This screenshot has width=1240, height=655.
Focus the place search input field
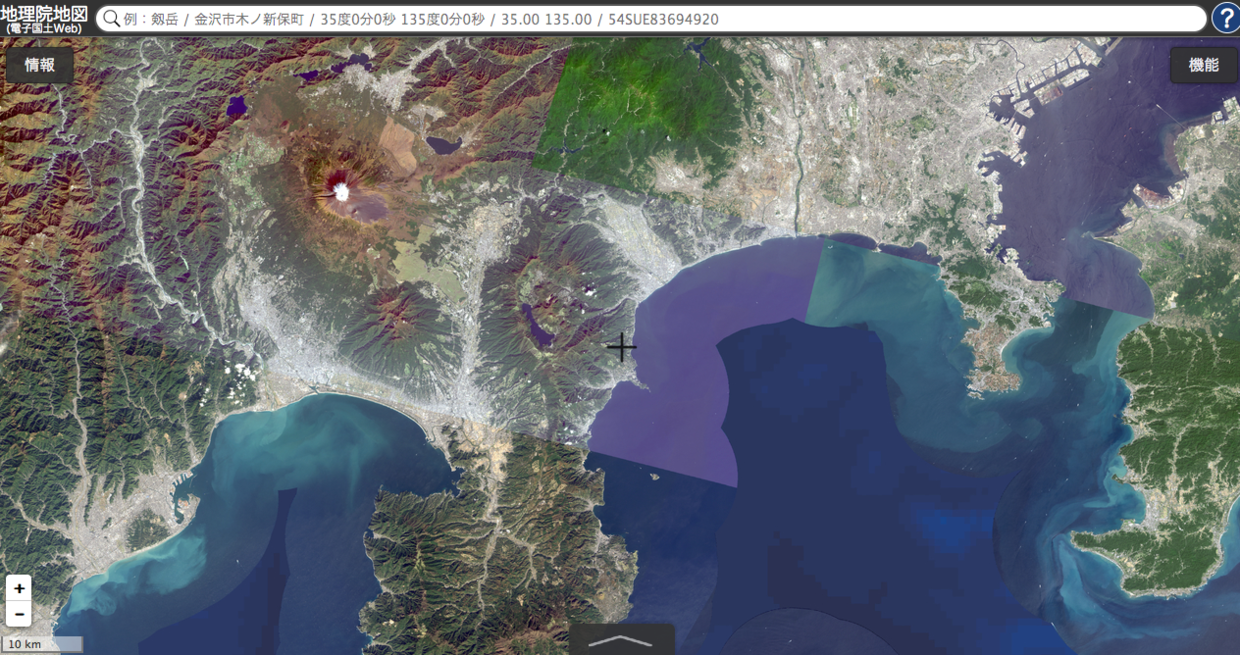point(651,19)
